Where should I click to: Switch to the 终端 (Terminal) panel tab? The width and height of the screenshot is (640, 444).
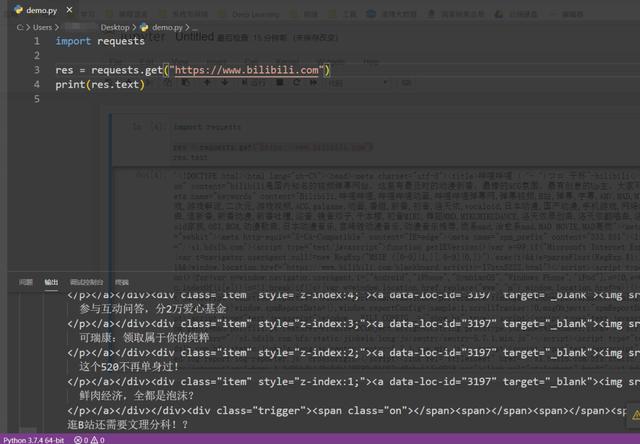[122, 282]
